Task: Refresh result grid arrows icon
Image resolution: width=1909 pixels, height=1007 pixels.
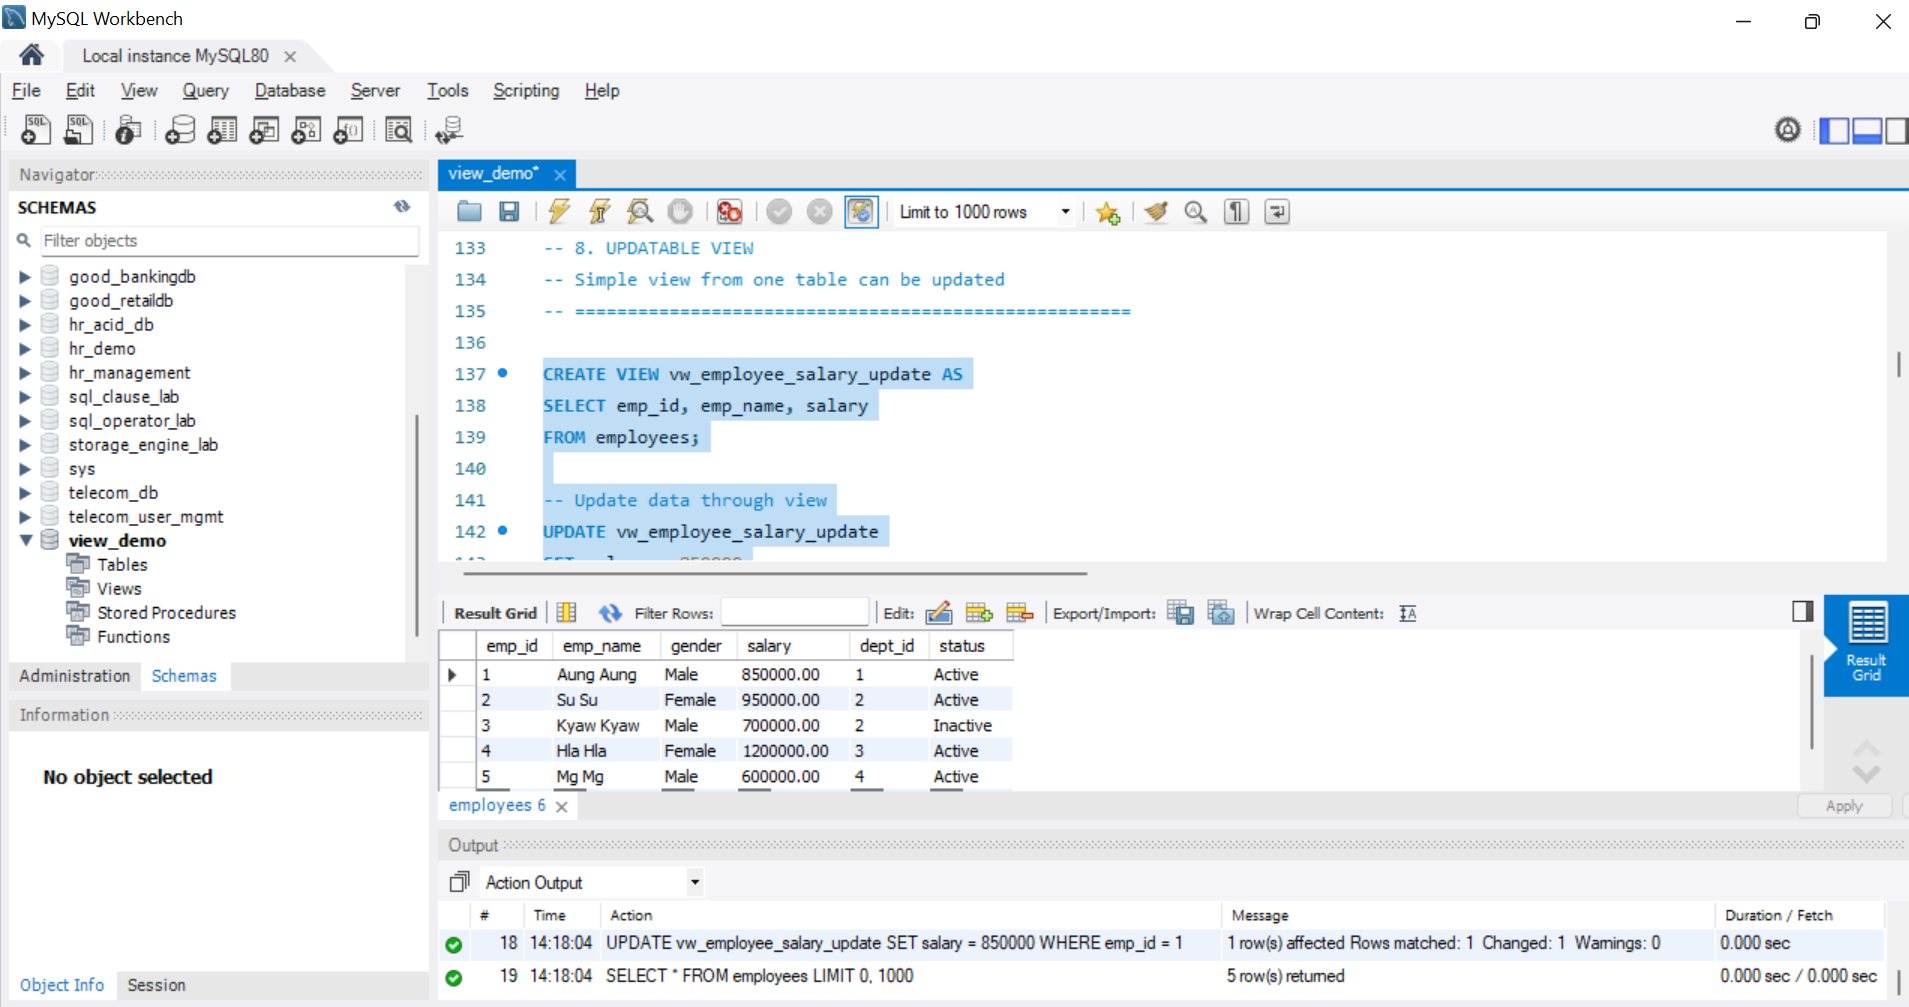Action: tap(610, 613)
